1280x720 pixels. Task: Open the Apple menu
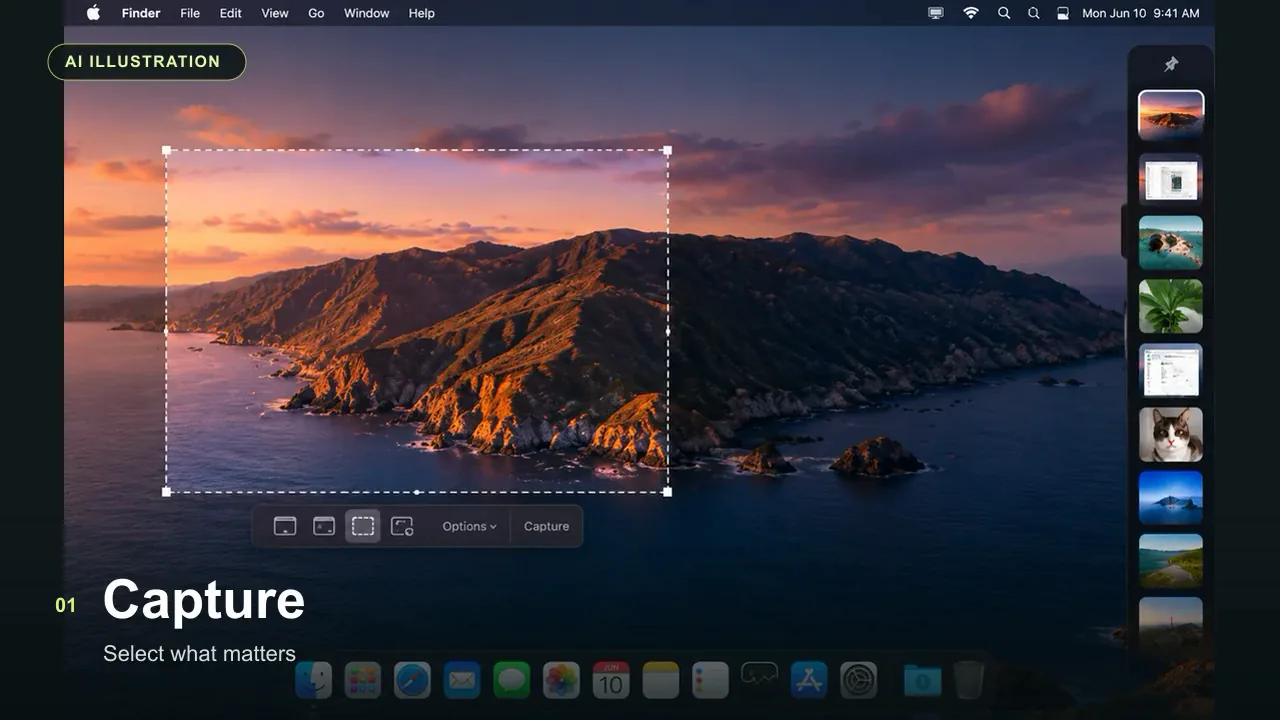[93, 13]
